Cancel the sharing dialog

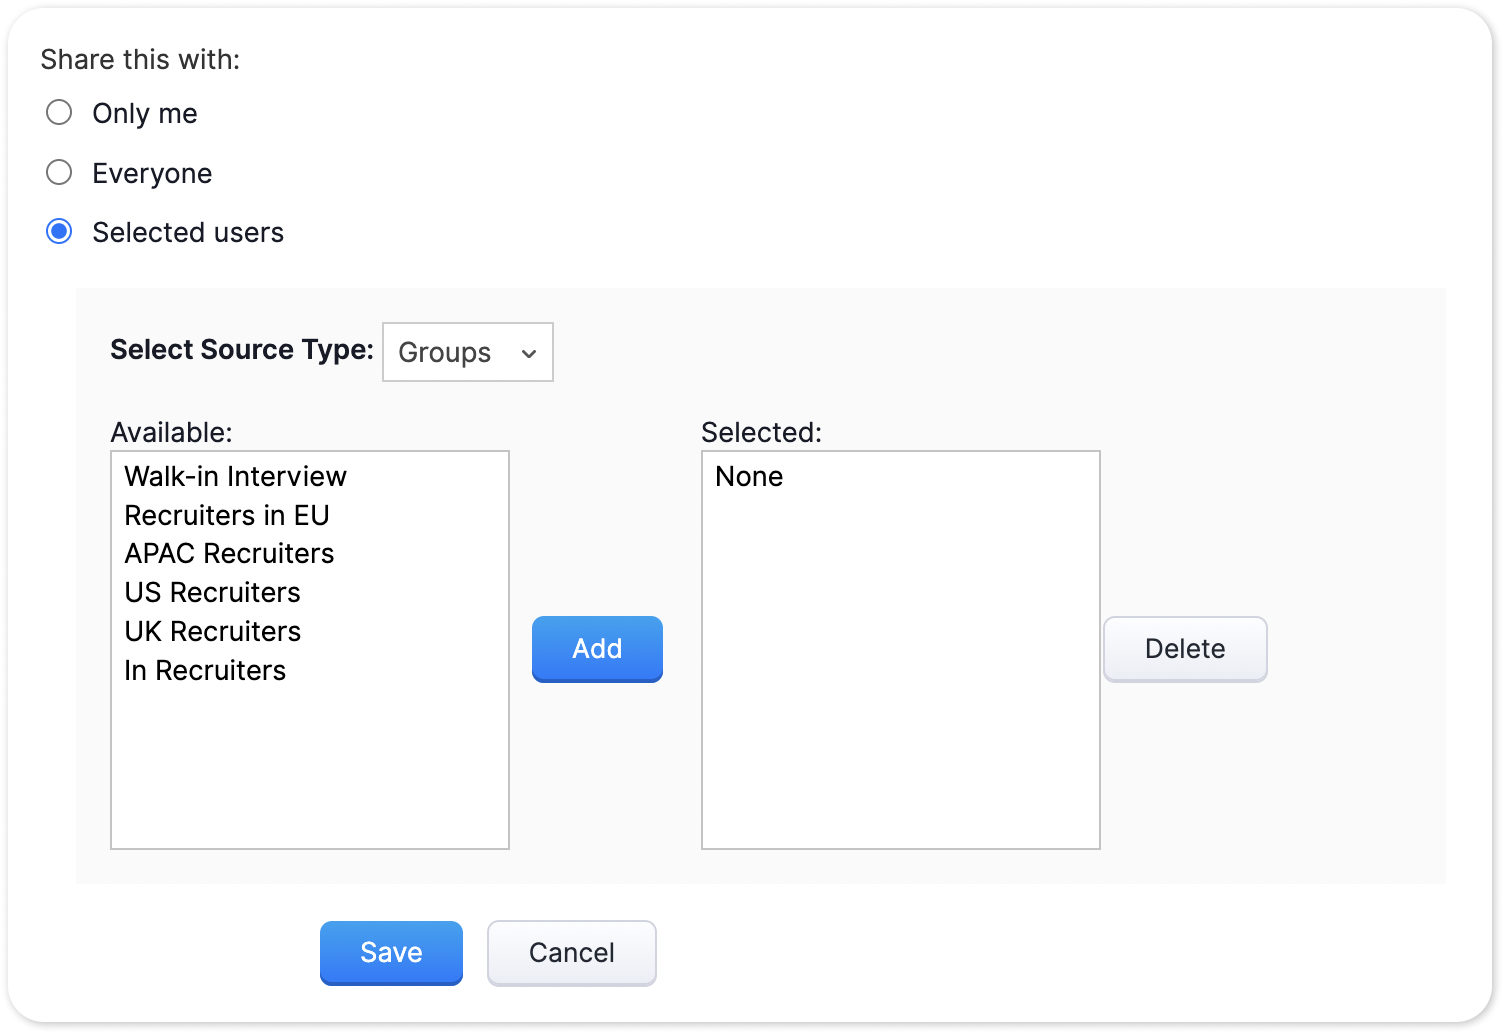(571, 952)
